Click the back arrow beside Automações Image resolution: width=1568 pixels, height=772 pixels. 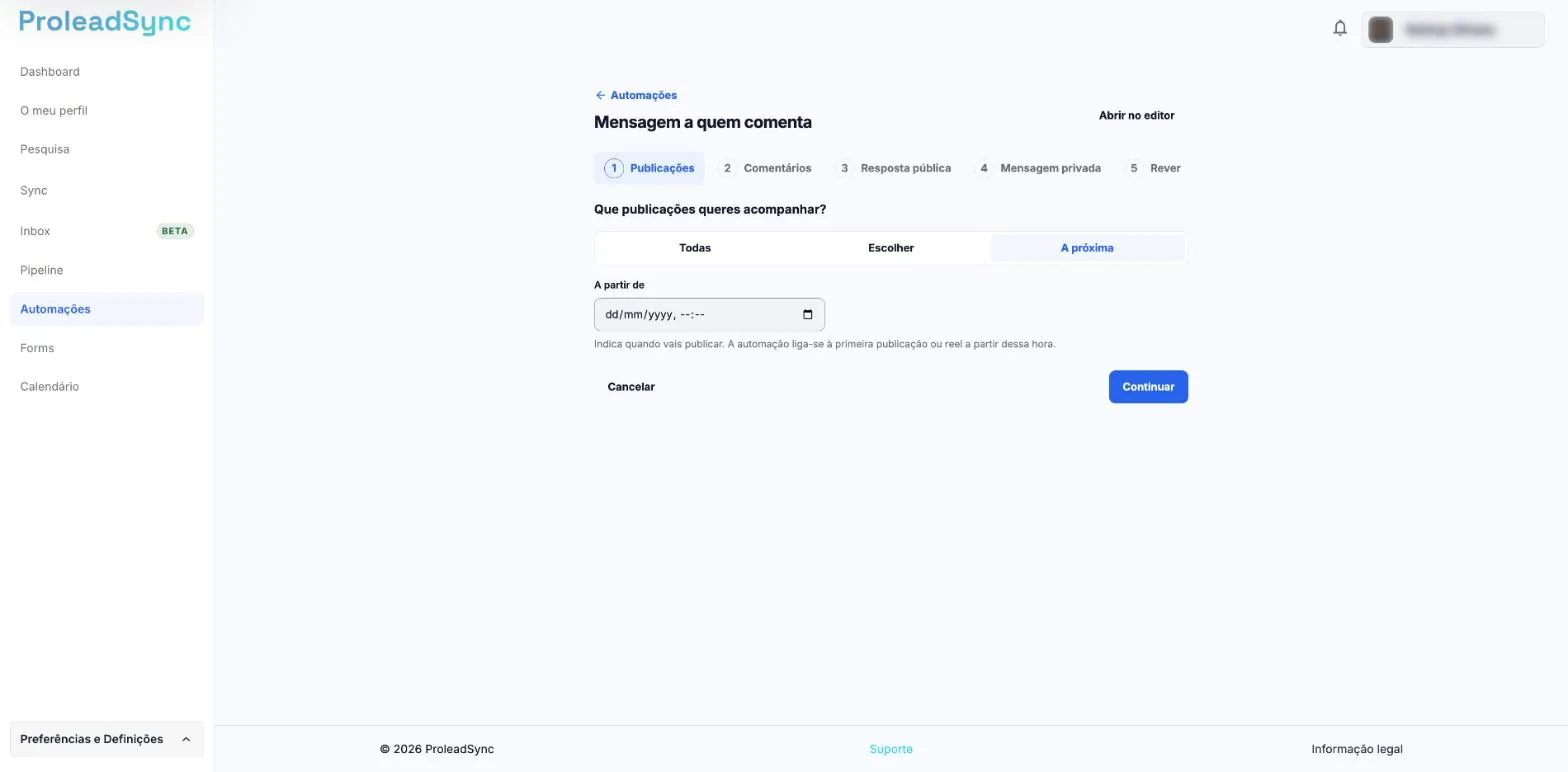pyautogui.click(x=600, y=95)
